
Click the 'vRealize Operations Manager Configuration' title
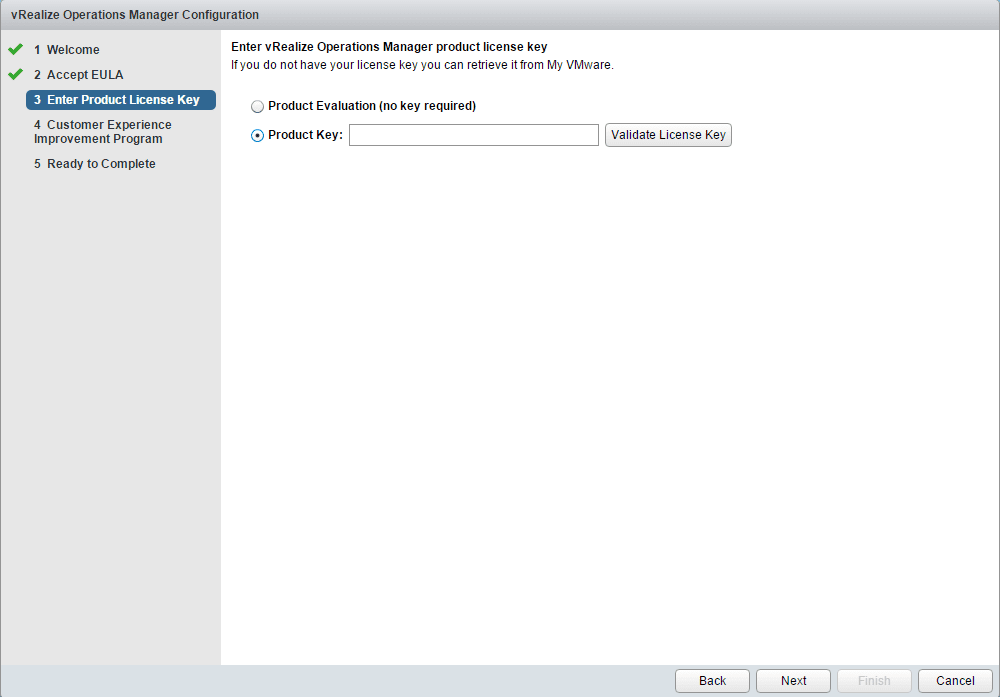(135, 15)
